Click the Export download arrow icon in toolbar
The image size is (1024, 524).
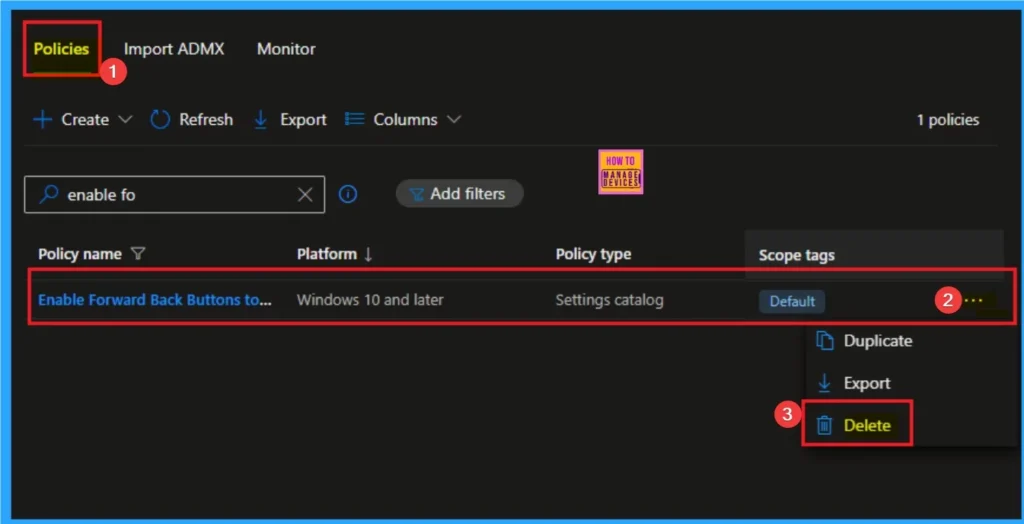[261, 120]
